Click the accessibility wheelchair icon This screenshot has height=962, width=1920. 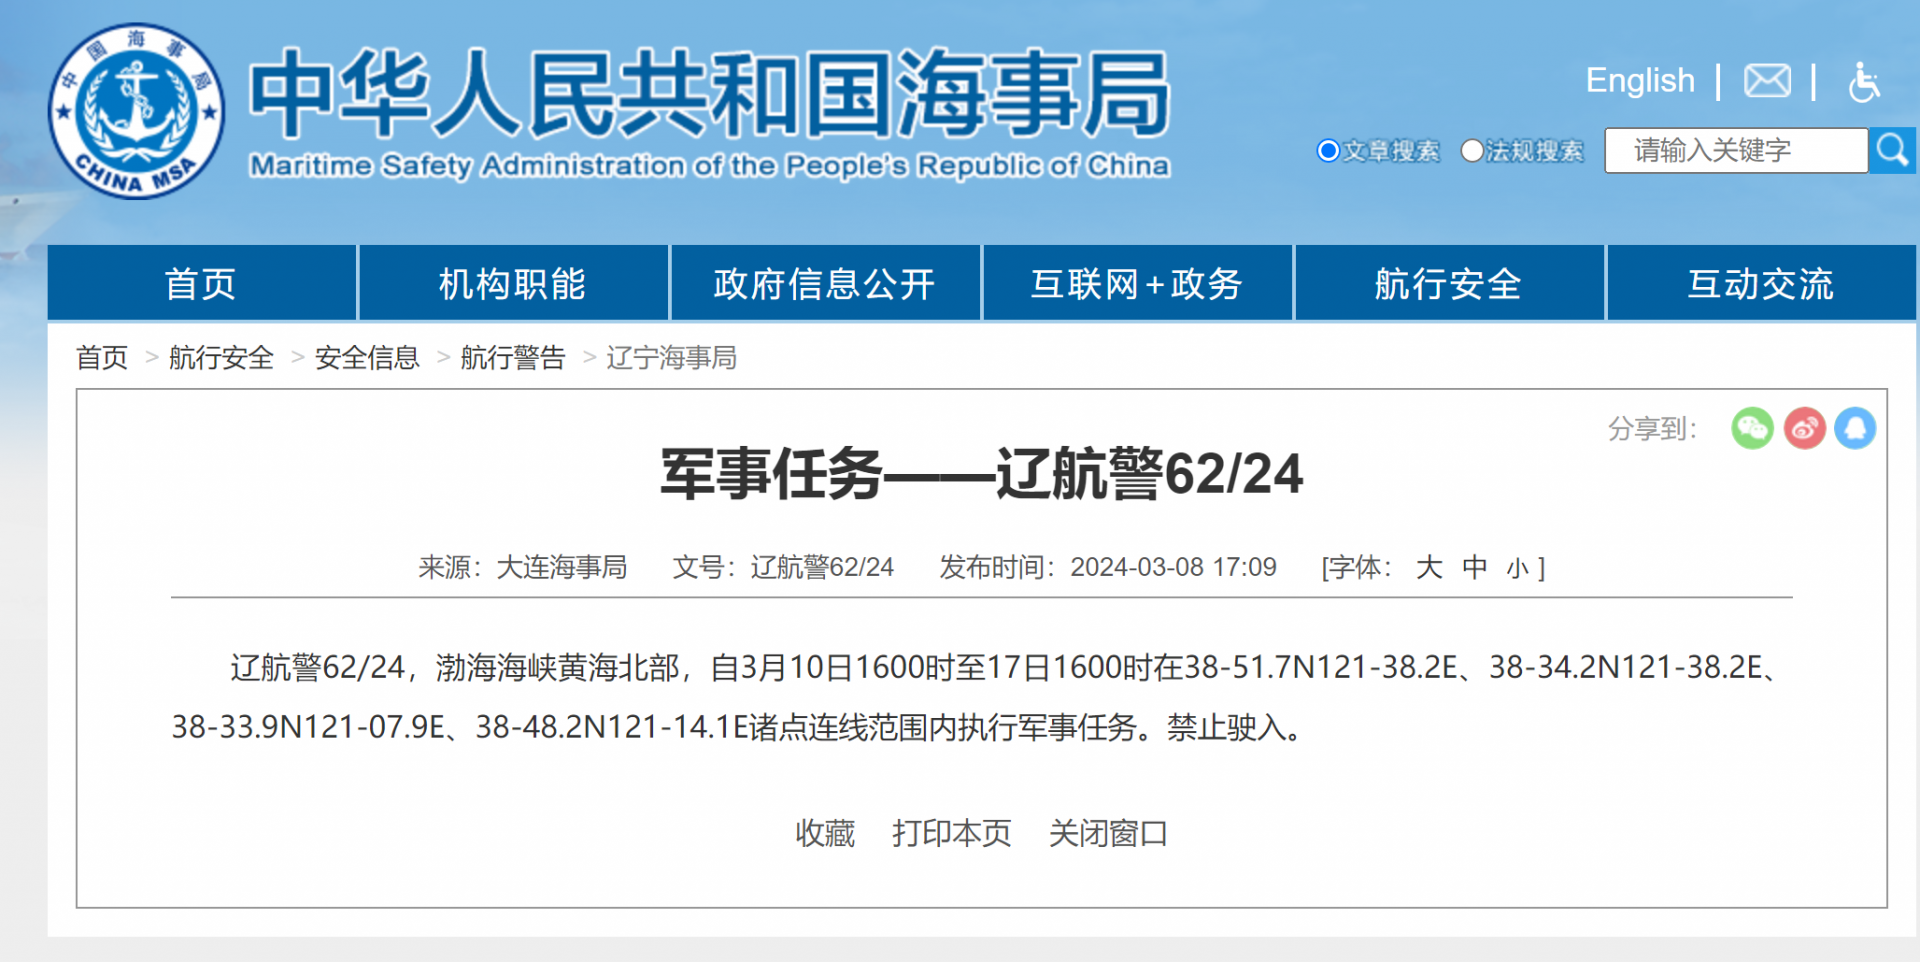[x=1863, y=82]
